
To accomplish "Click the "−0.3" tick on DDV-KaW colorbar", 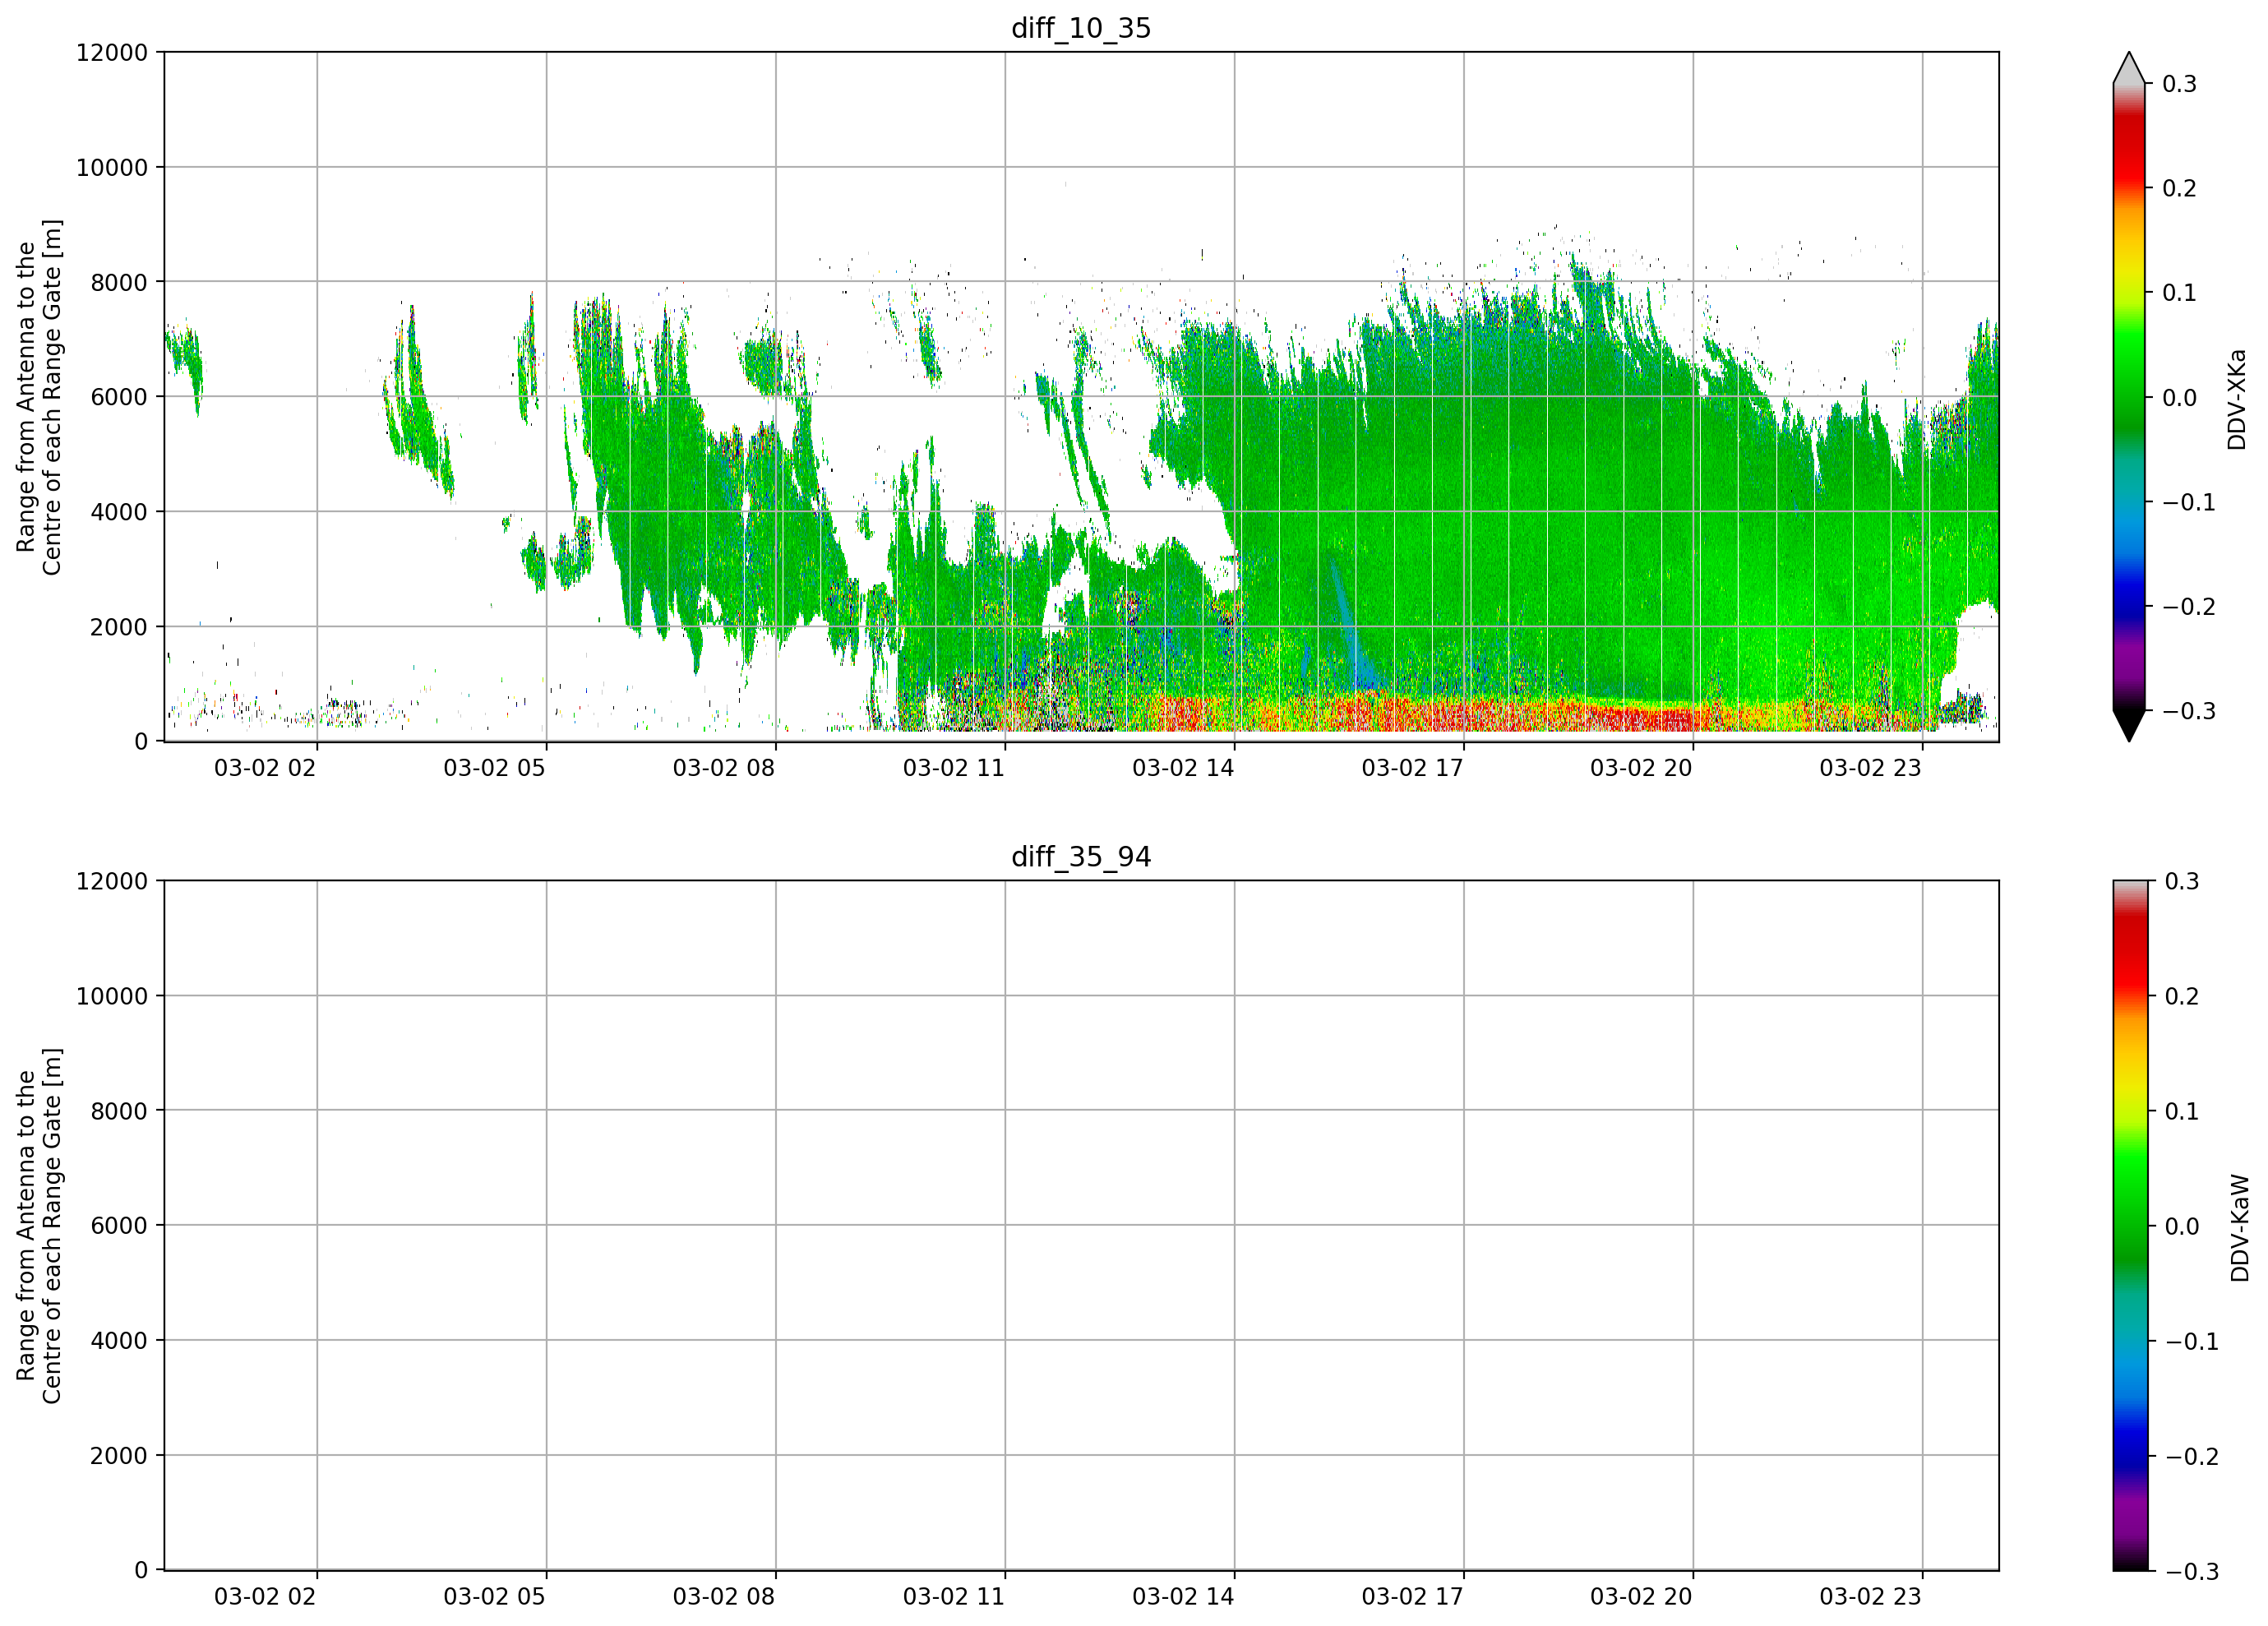I will (2192, 1571).
